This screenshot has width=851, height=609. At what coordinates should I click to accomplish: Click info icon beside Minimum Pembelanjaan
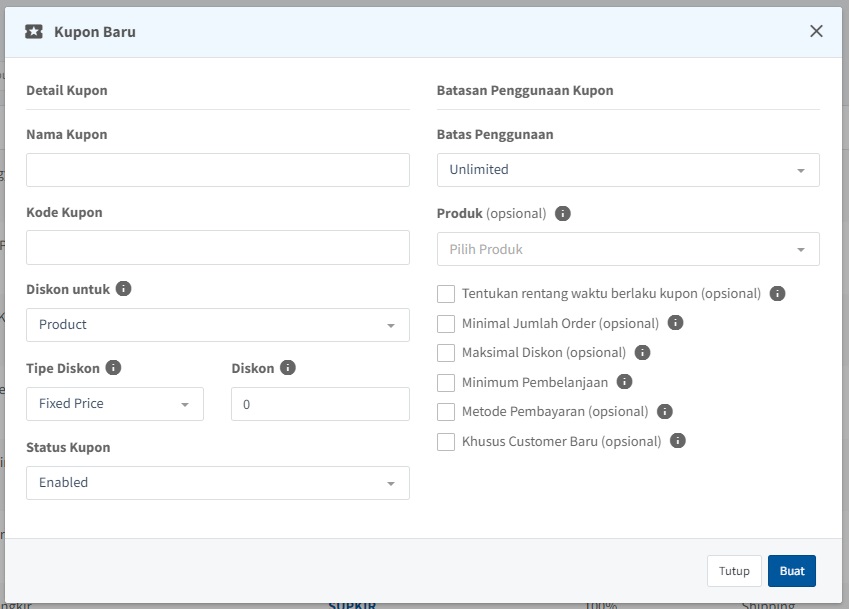pos(625,382)
